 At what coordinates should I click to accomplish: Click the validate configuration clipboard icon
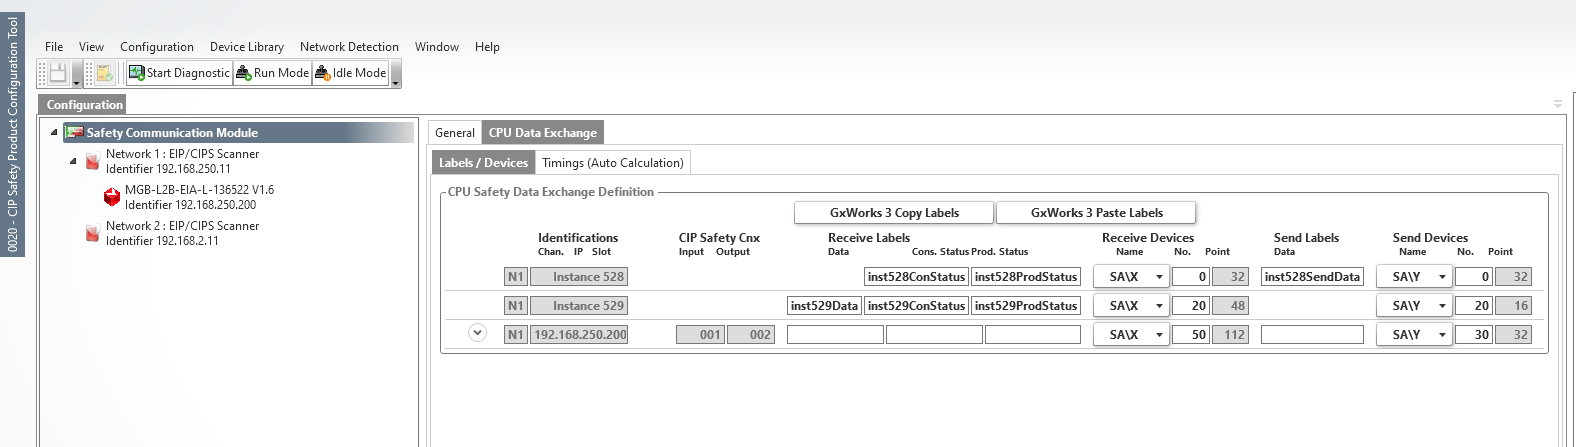coord(104,73)
